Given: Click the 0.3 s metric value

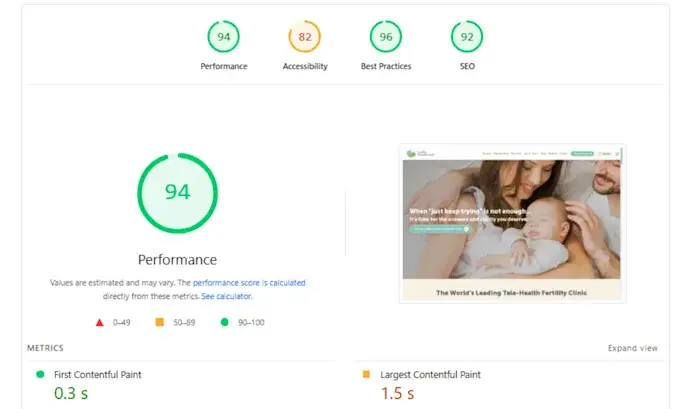Looking at the screenshot, I should click(x=71, y=393).
